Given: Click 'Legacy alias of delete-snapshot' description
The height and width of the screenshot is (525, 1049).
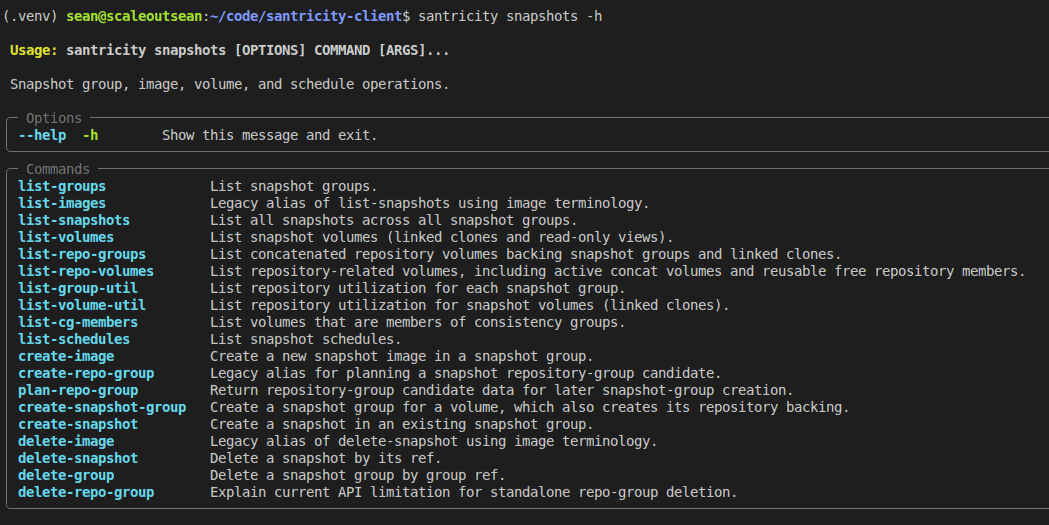Looking at the screenshot, I should 434,441.
